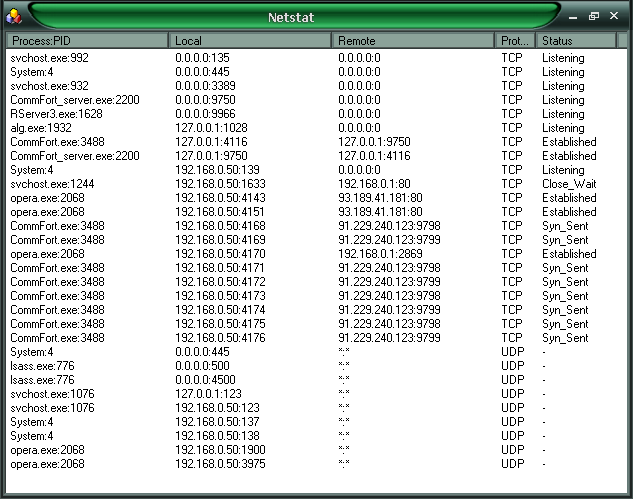The width and height of the screenshot is (633, 499).
Task: Click local address 192.168.0.50:4143
Action: point(218,198)
